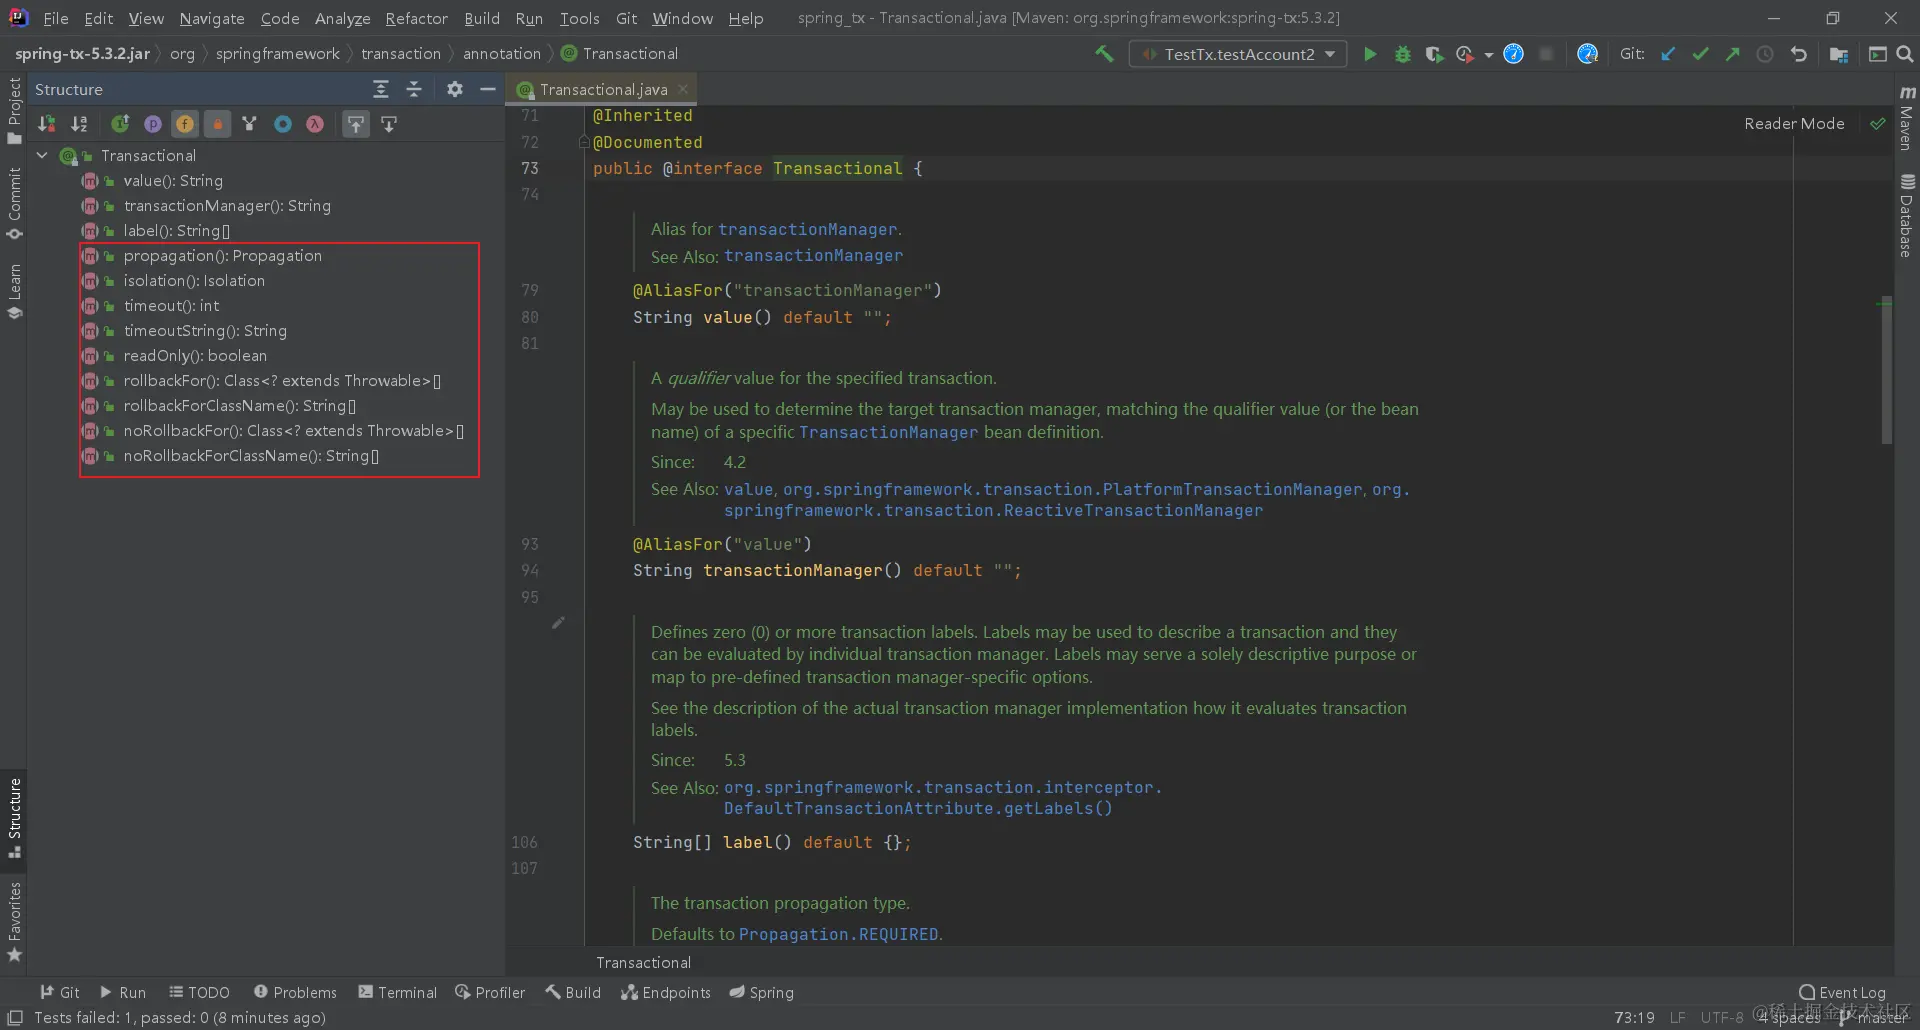Run TestTx.testAccount2 with the green play button
Image resolution: width=1920 pixels, height=1030 pixels.
[1370, 54]
